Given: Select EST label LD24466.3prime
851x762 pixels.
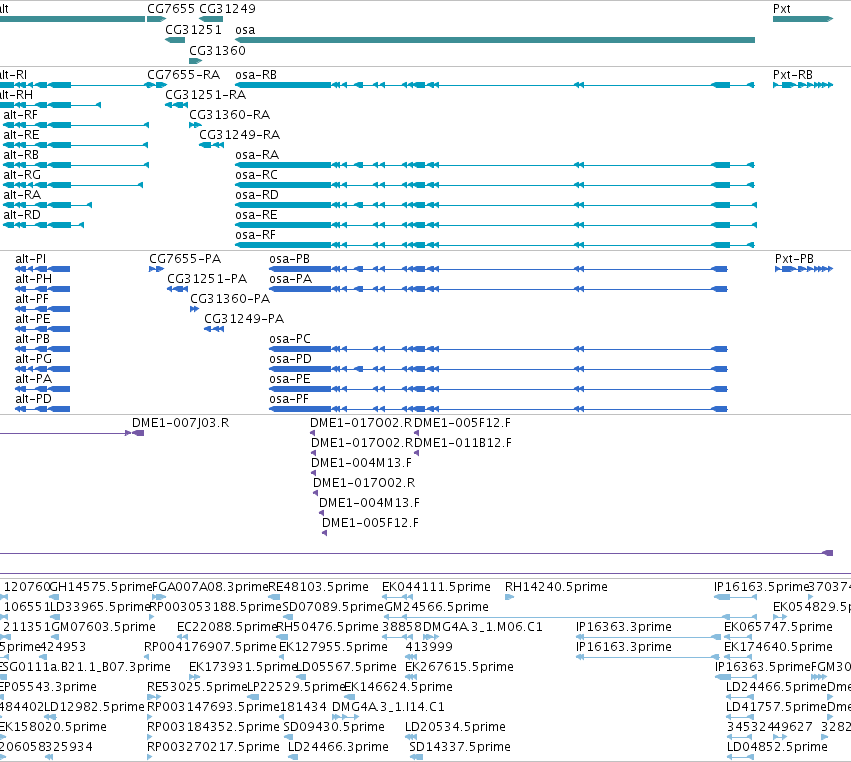Looking at the screenshot, I should tap(338, 747).
